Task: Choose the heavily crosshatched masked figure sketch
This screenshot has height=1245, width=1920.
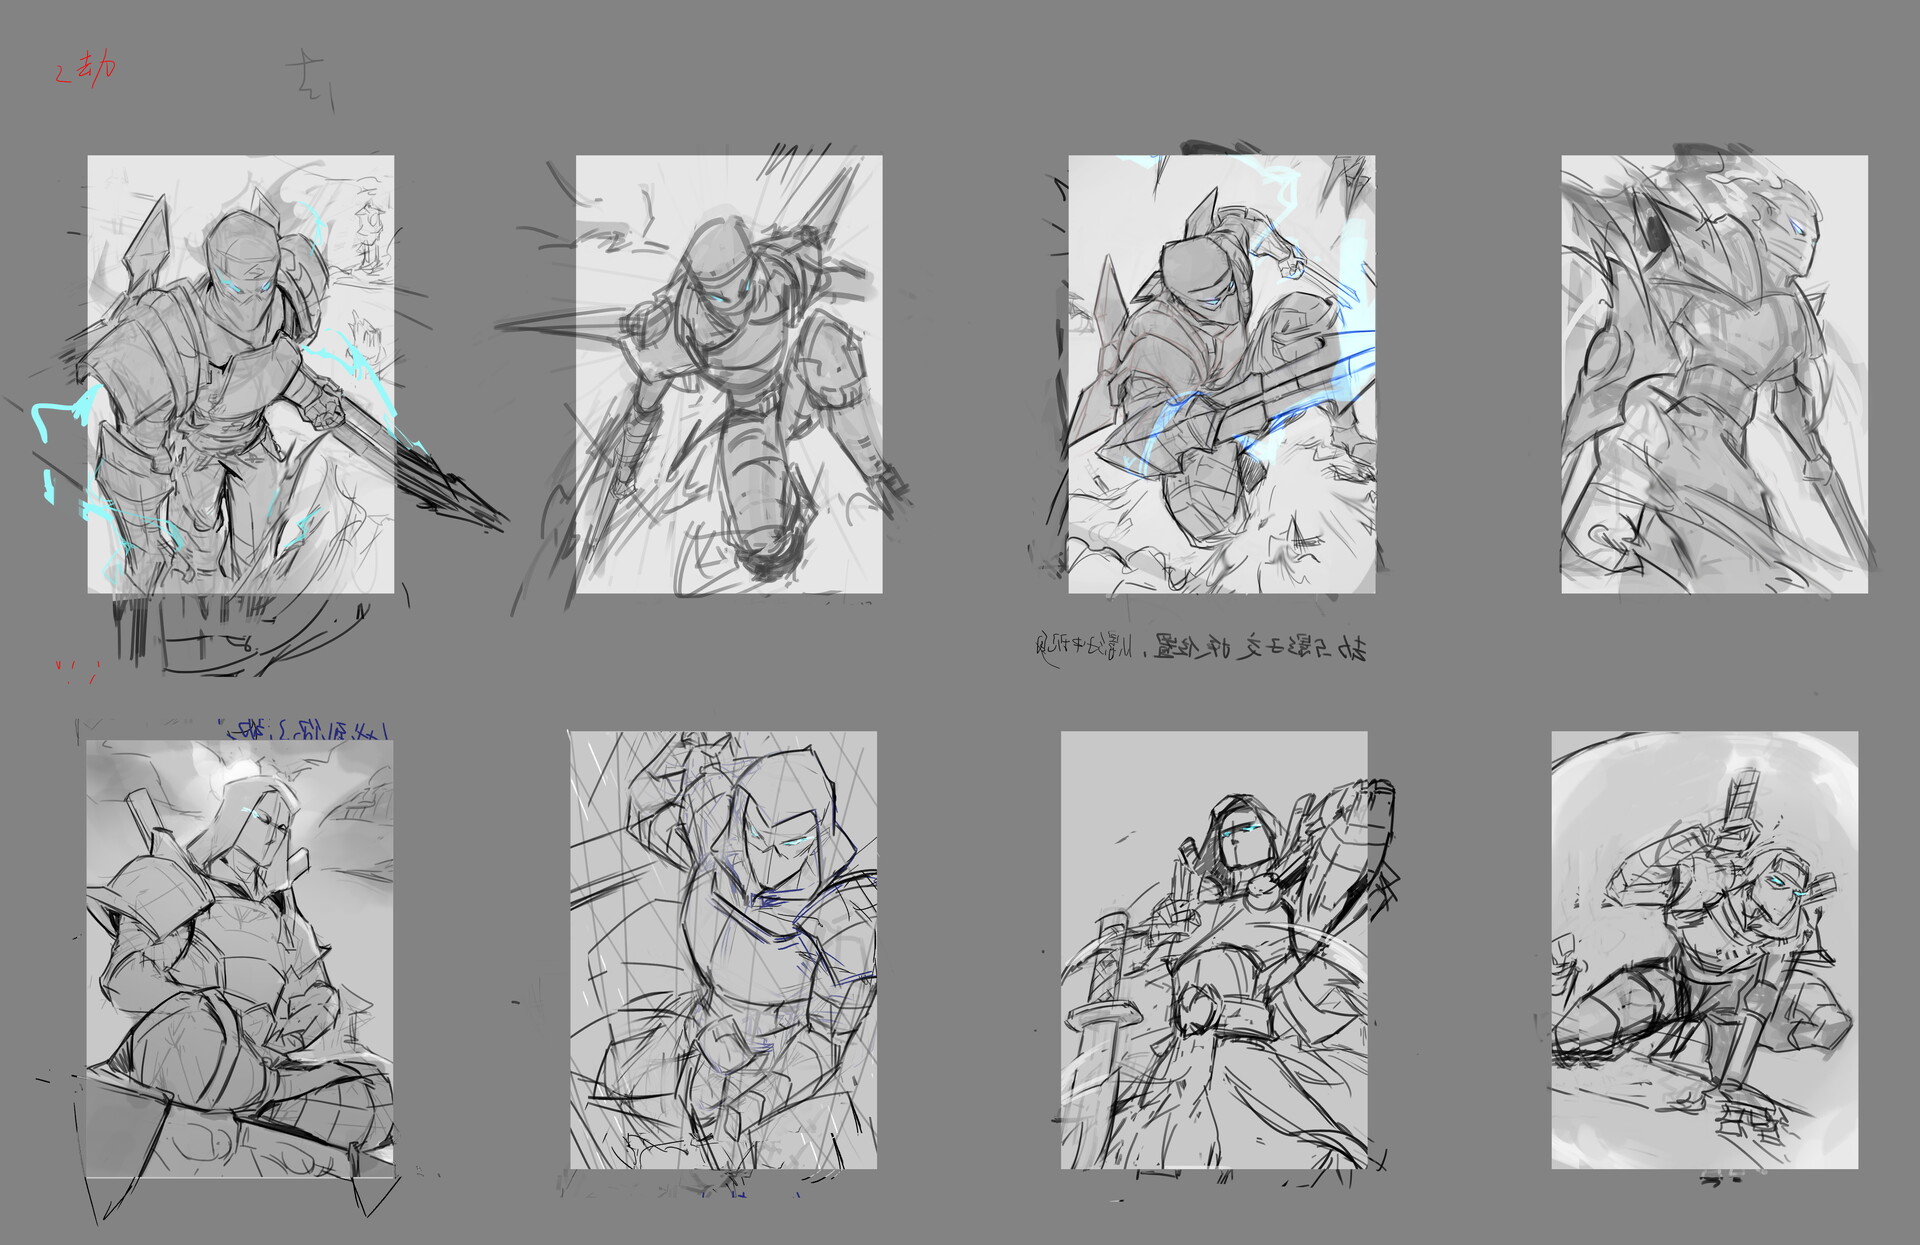Action: [723, 949]
